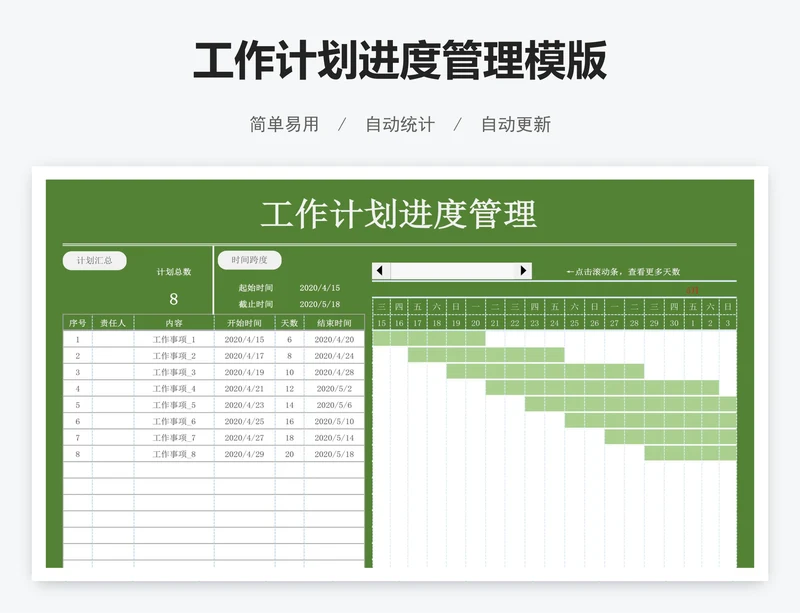Screen dimensions: 800x613
Task: Select start date 2020/4/23 cell
Action: click(244, 405)
